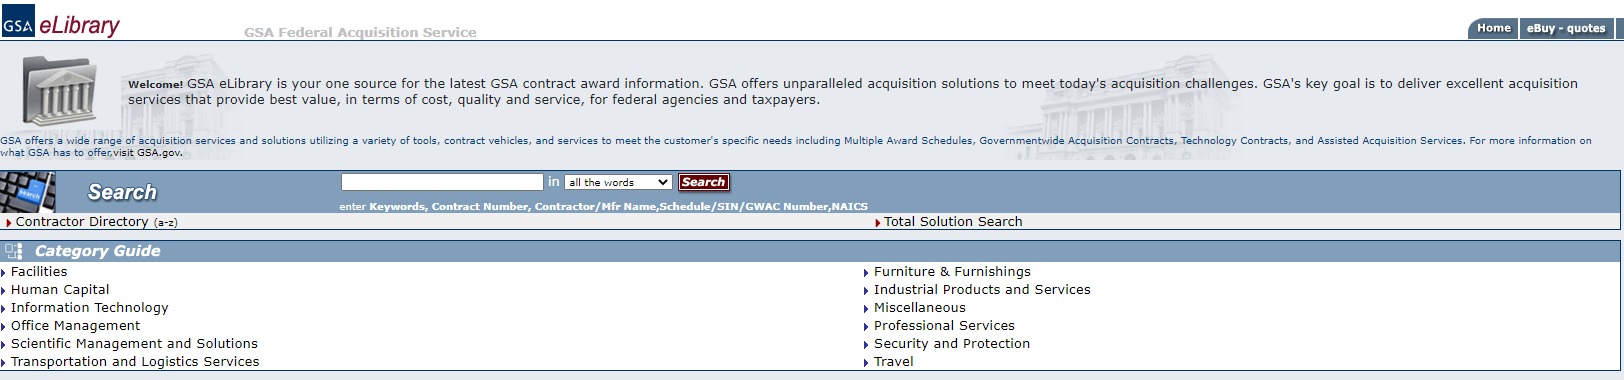Click the library building icon

(60, 91)
